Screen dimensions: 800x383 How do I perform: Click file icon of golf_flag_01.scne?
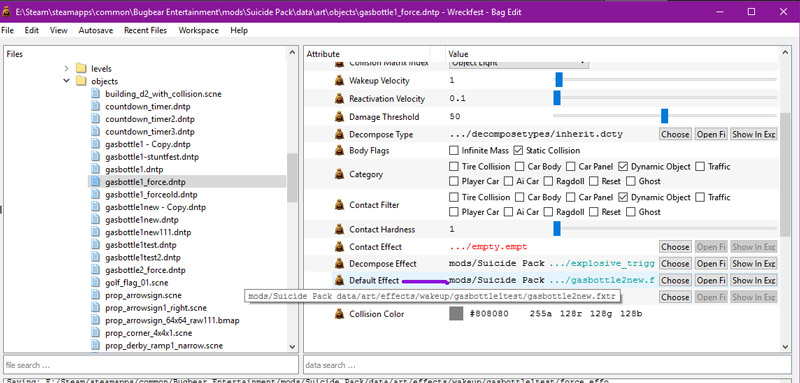tap(95, 282)
